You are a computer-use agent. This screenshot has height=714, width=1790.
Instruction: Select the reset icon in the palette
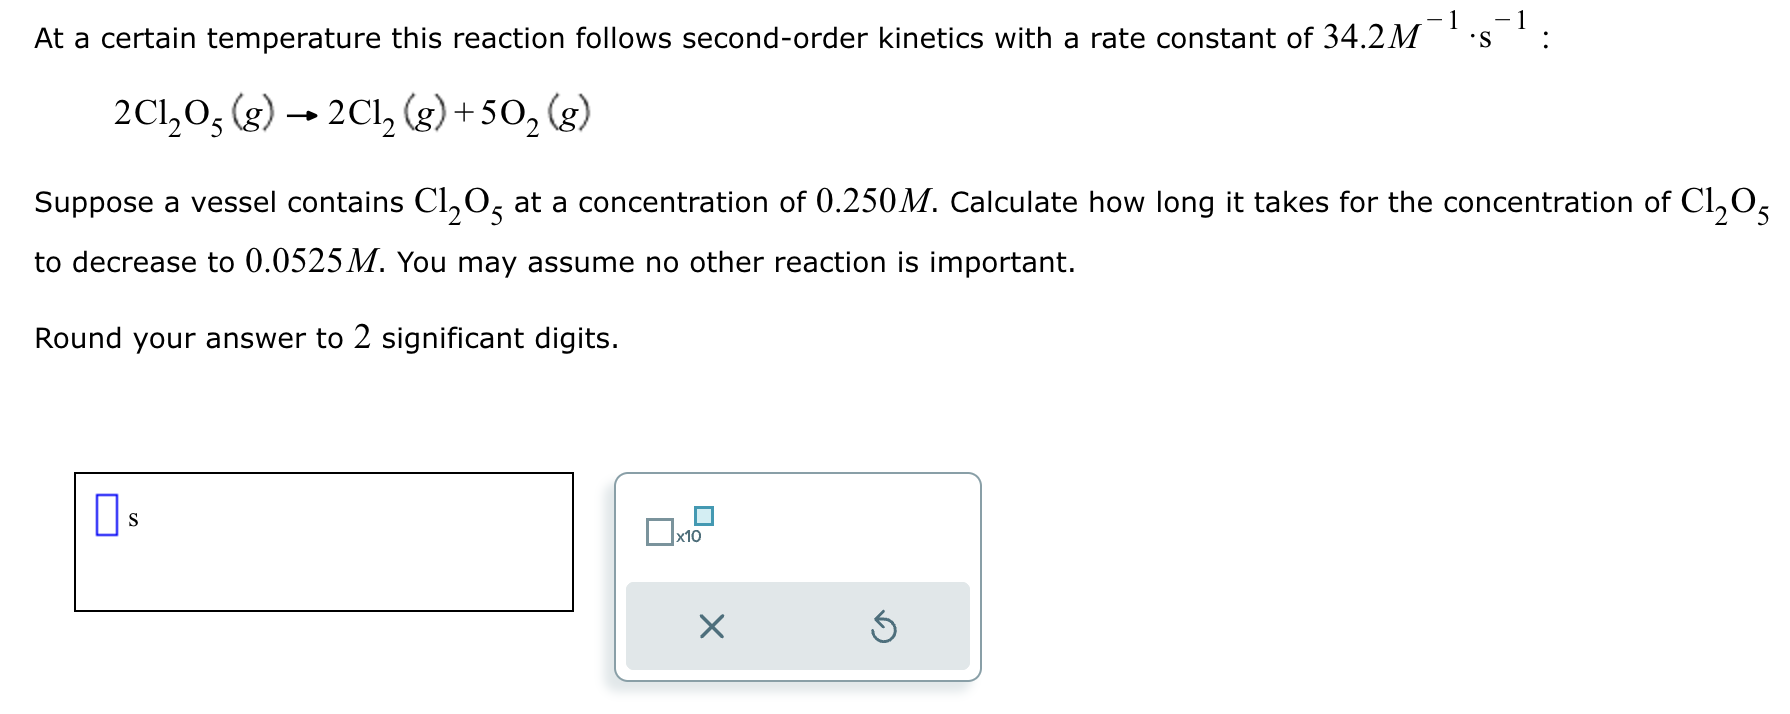(x=886, y=626)
